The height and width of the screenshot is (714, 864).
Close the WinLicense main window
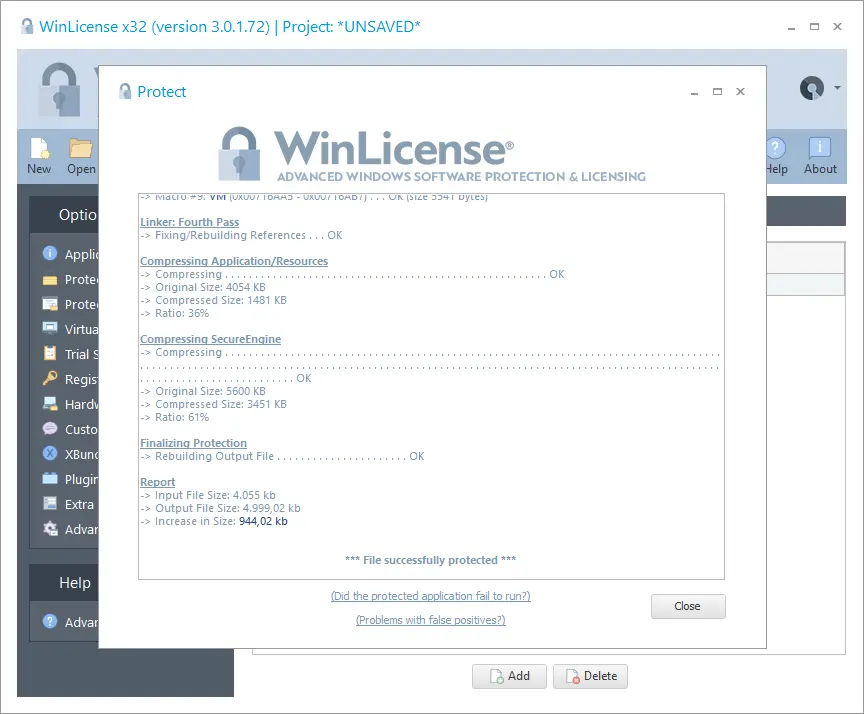(x=838, y=26)
